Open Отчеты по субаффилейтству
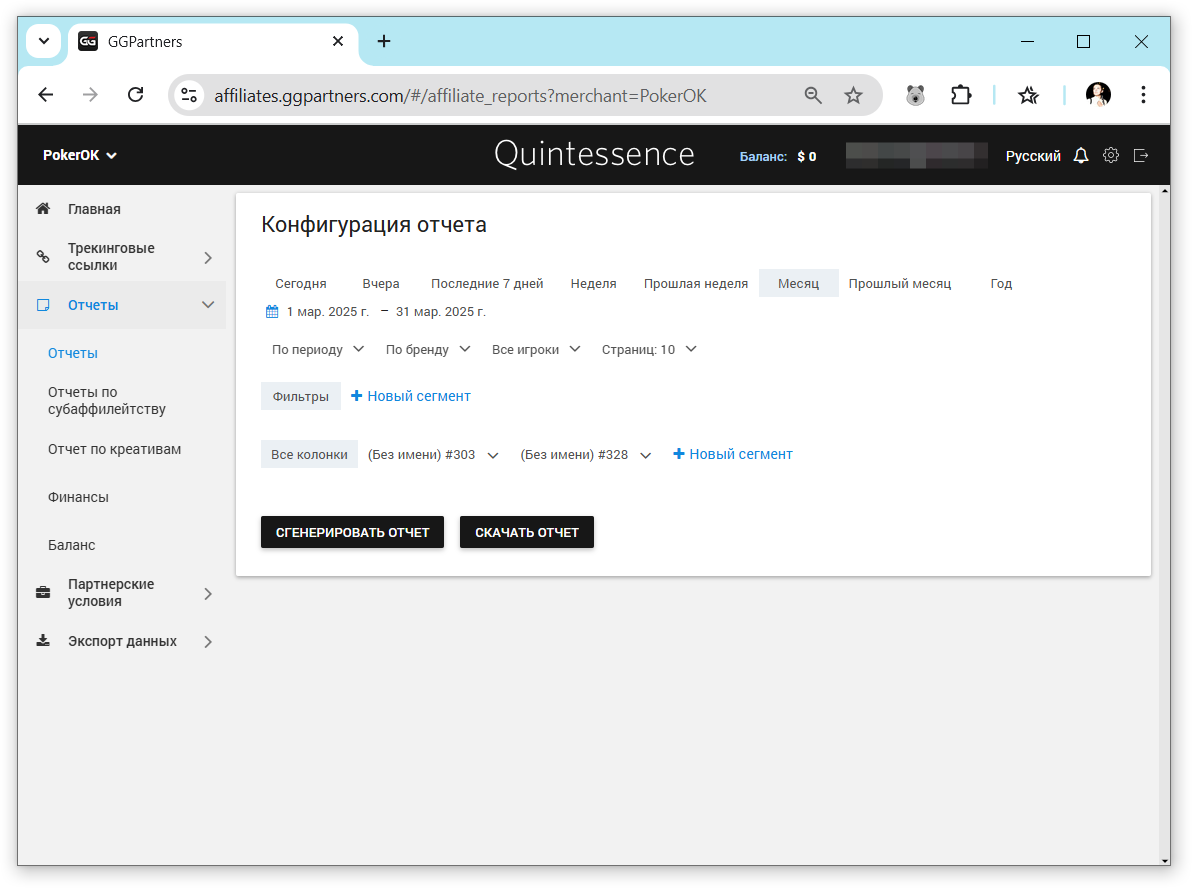This screenshot has height=888, width=1192. [x=106, y=401]
